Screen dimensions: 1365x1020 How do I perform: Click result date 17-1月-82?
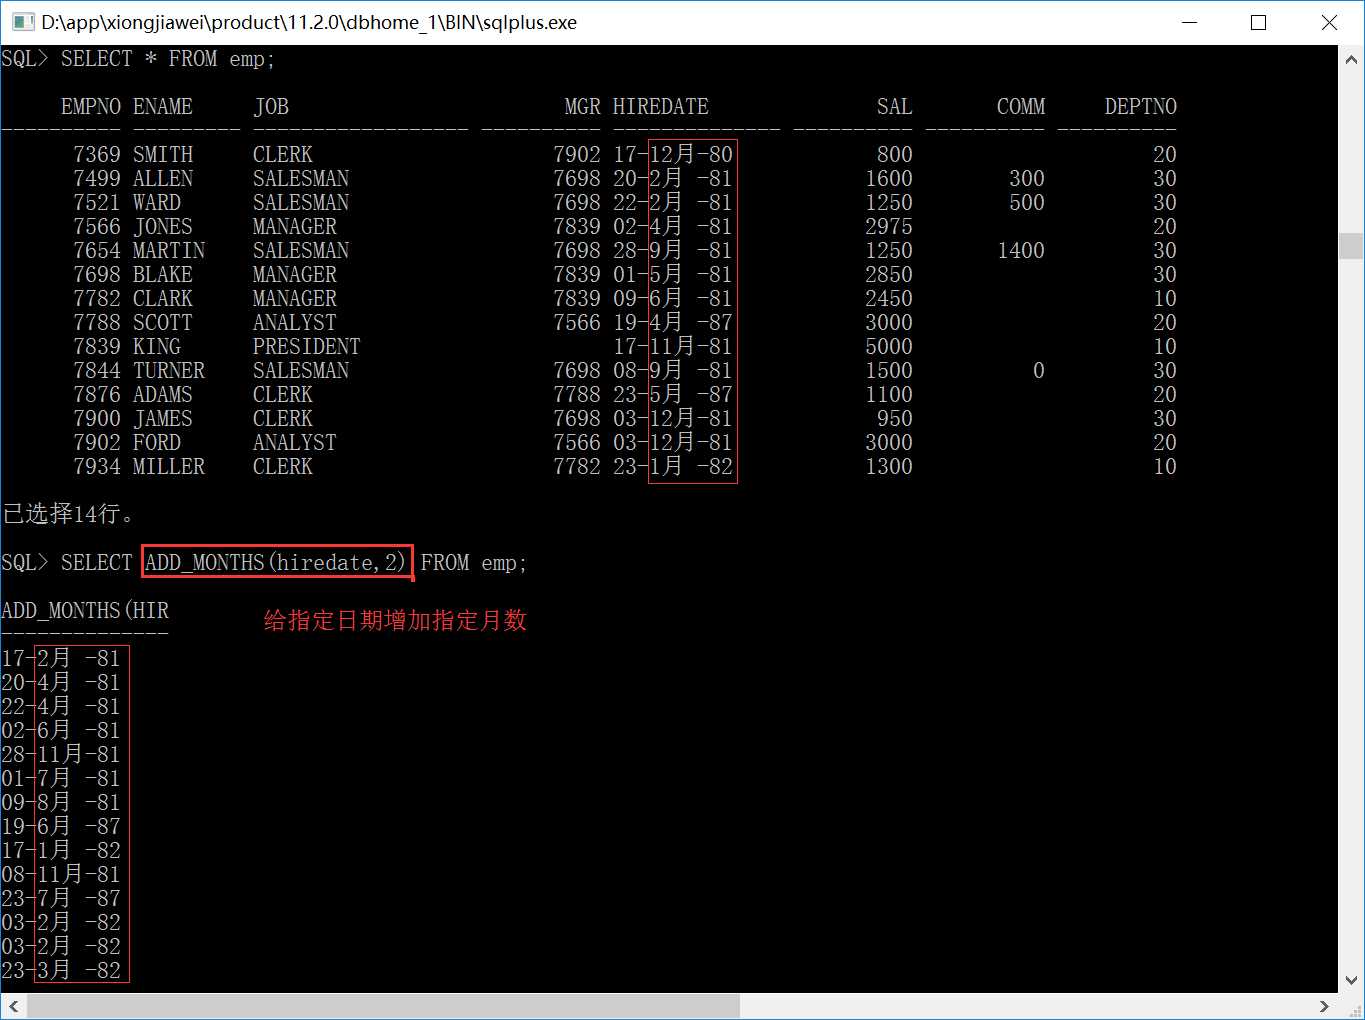[61, 850]
